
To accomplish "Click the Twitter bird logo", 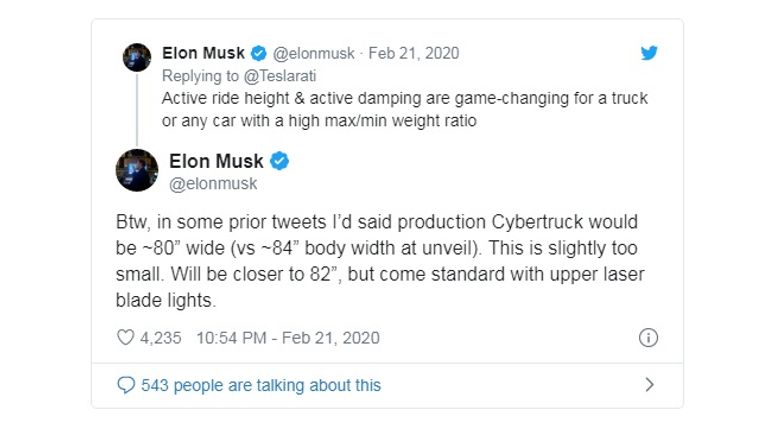I will pos(649,53).
